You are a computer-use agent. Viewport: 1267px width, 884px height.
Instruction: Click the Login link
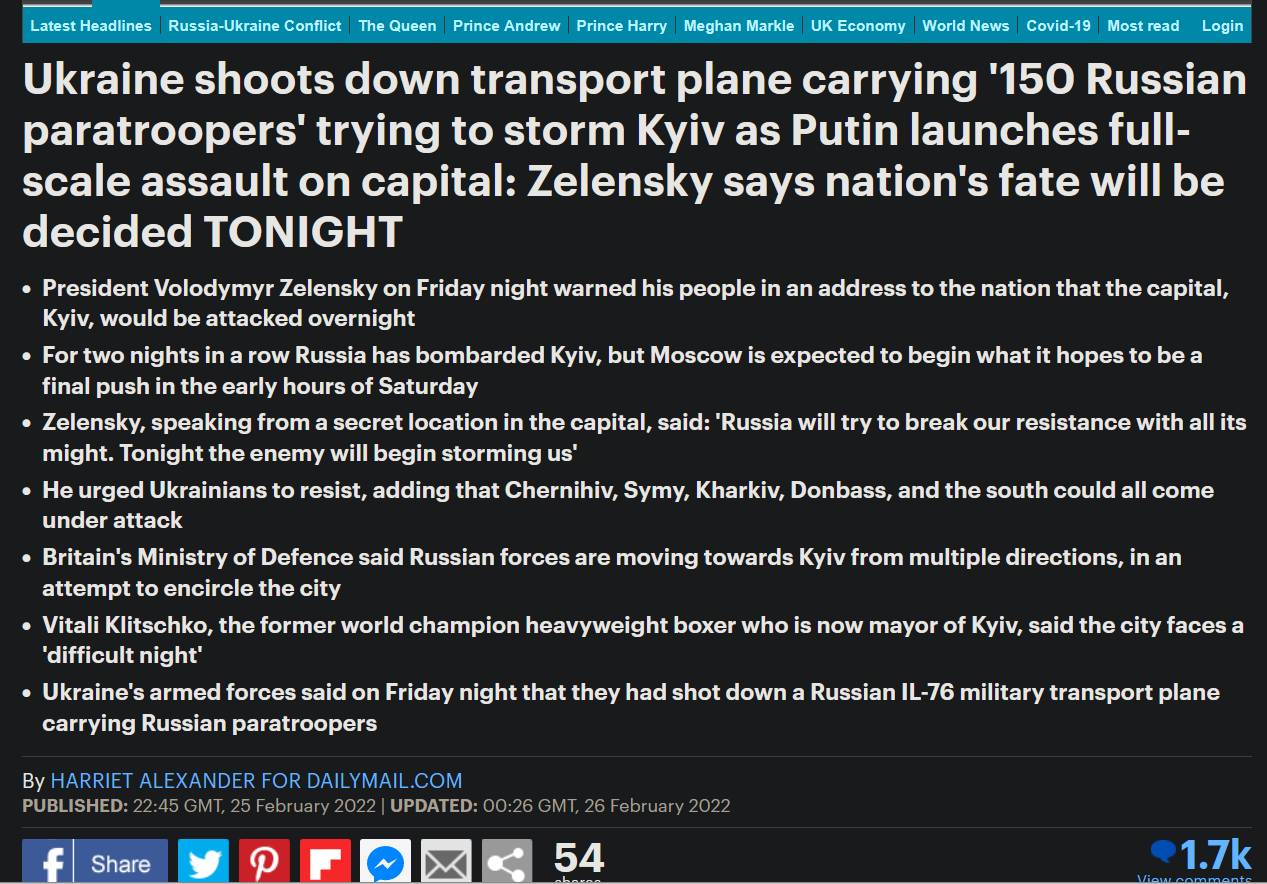pyautogui.click(x=1222, y=26)
